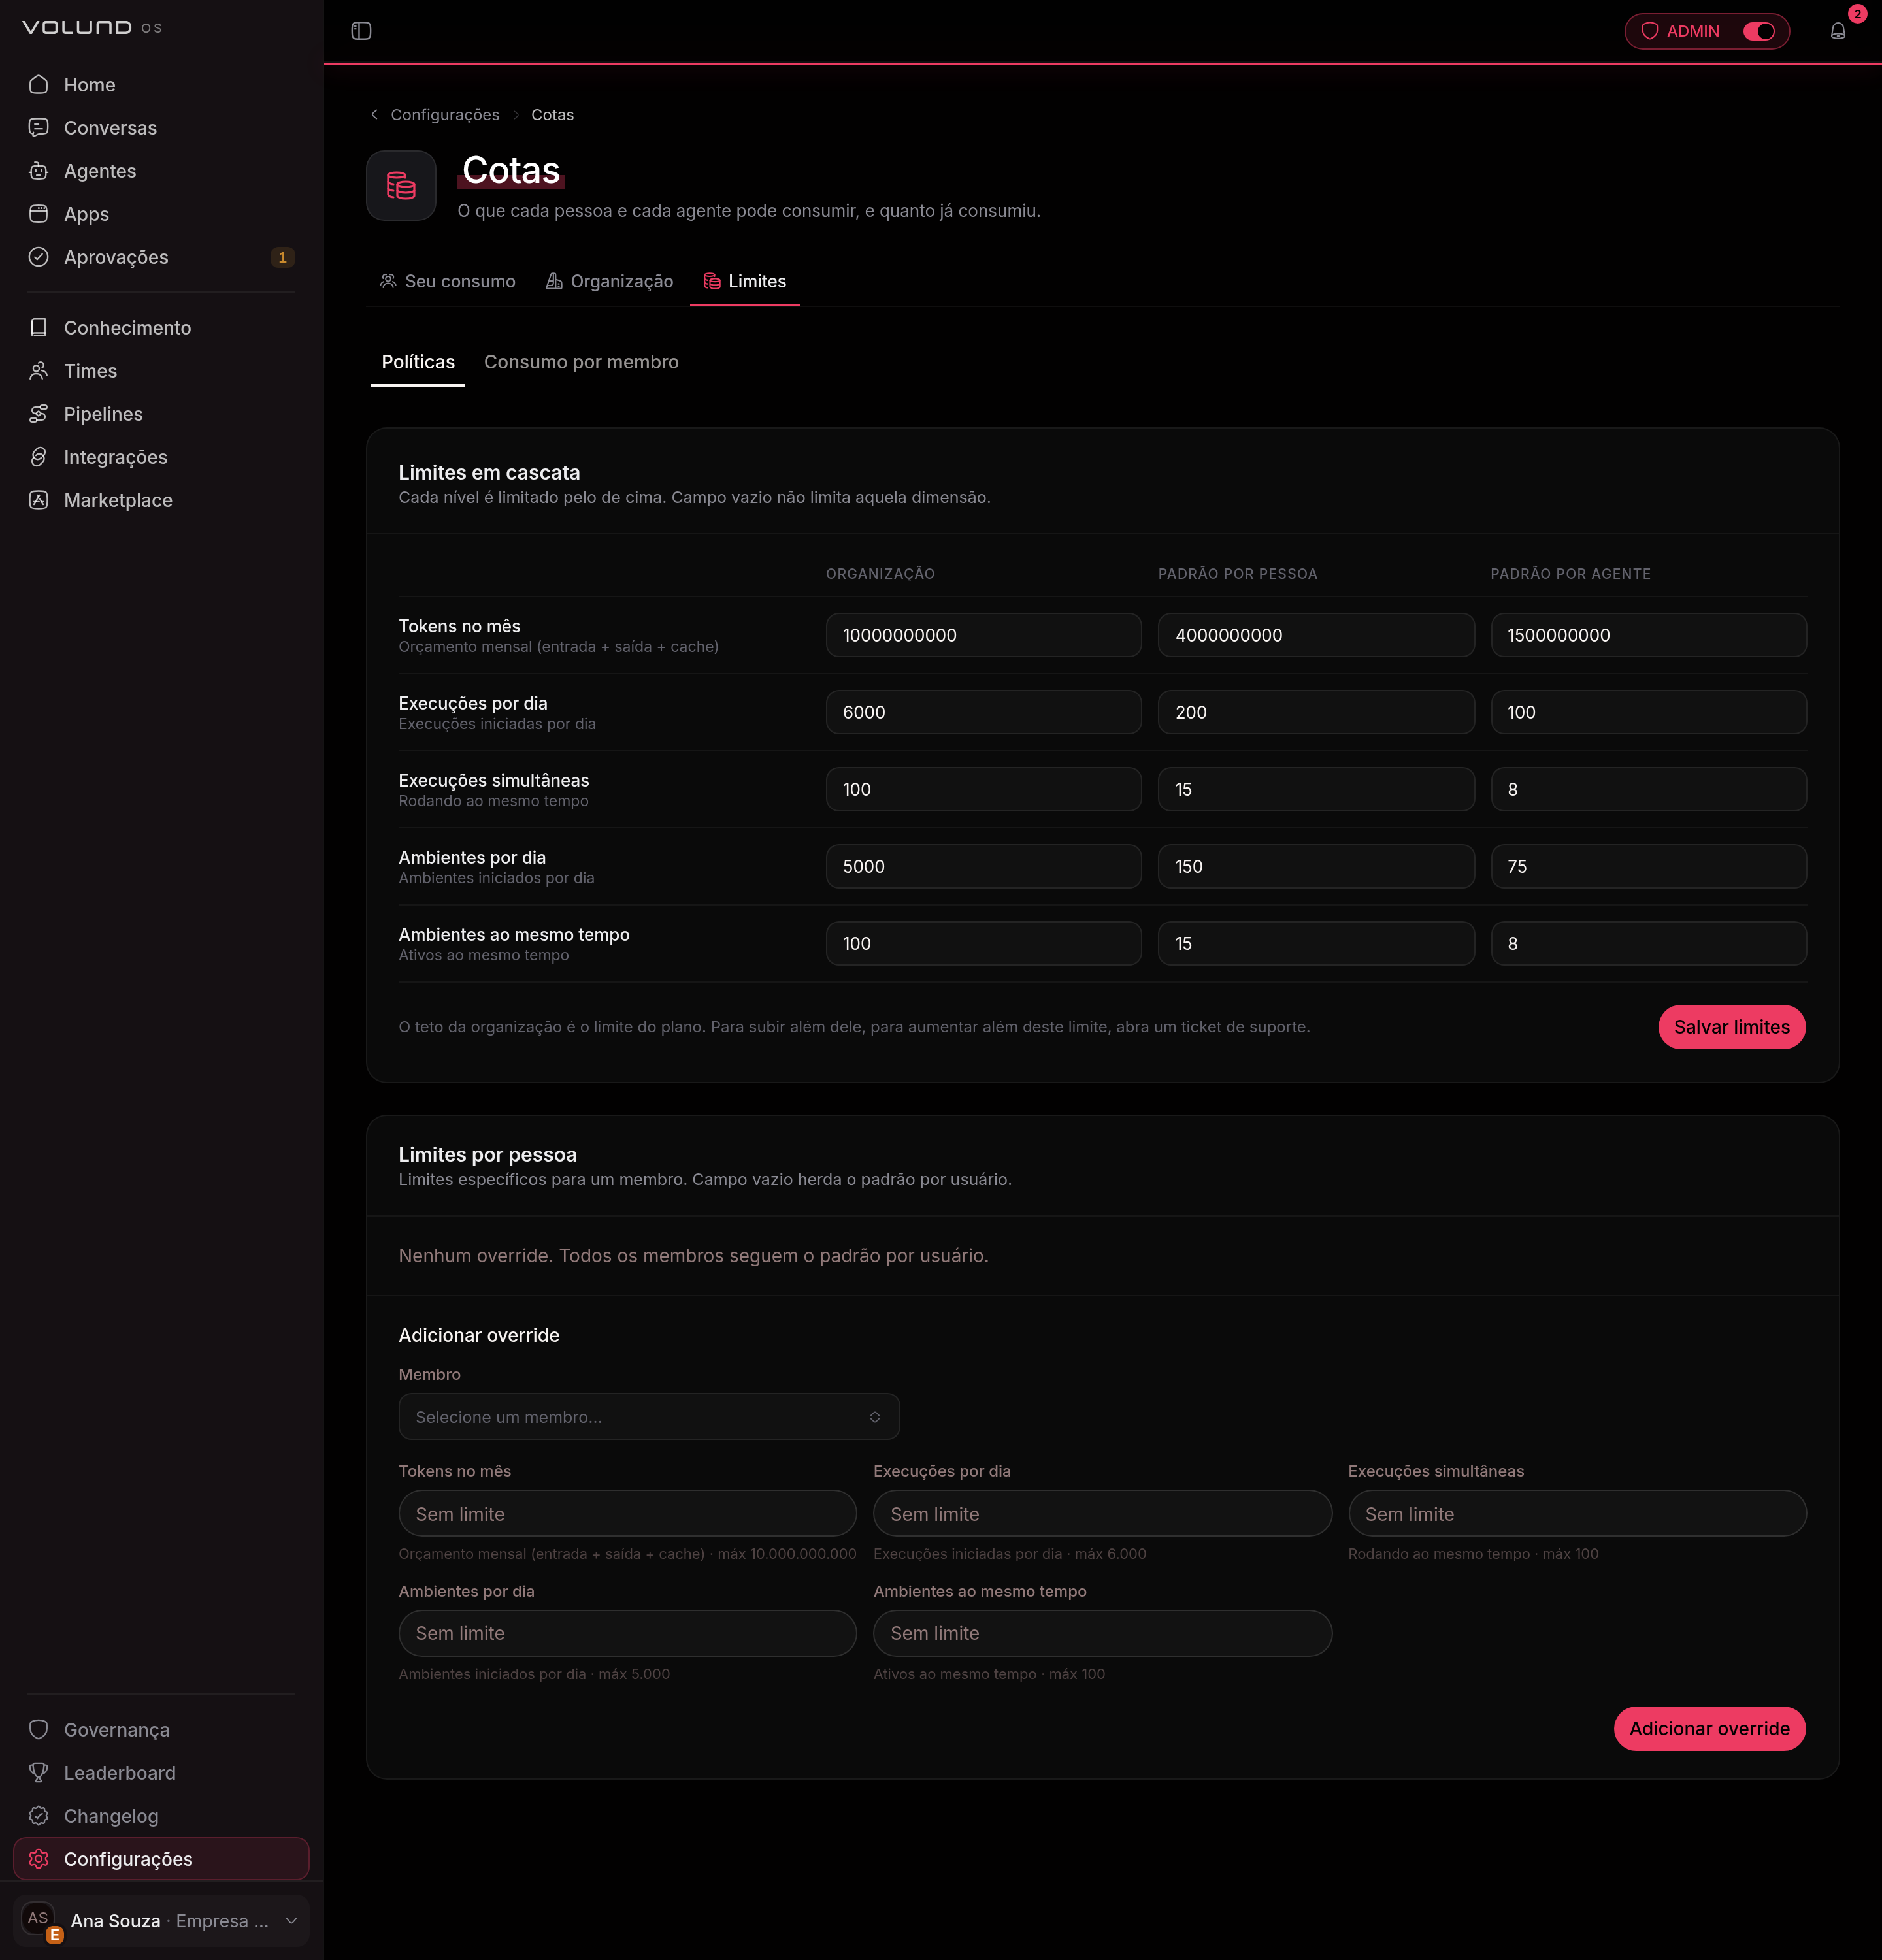
Task: Go back with the breadcrumb chevron
Action: [374, 115]
